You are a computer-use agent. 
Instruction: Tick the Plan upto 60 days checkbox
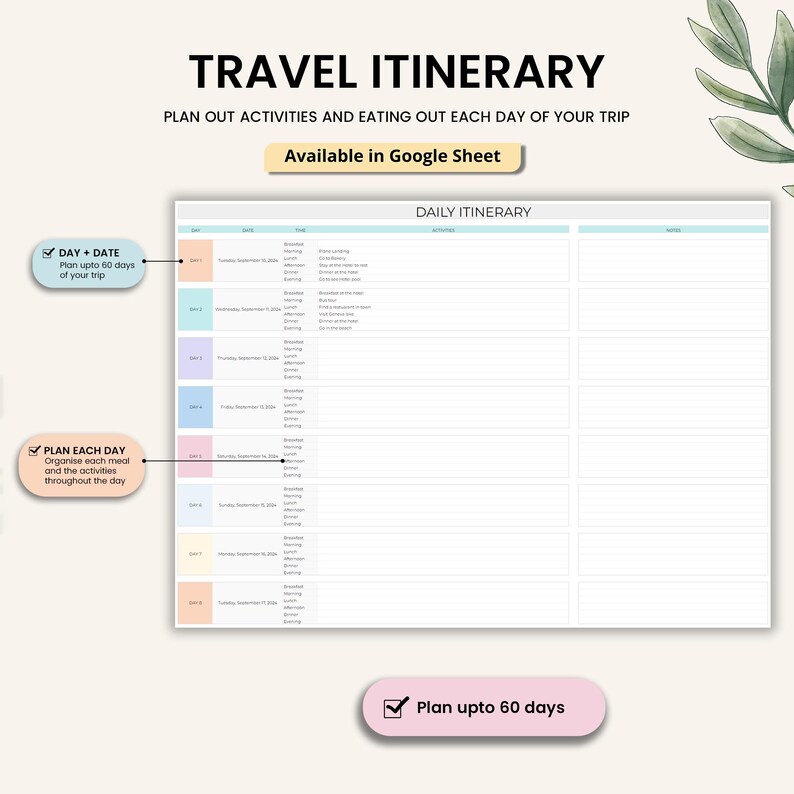coord(396,707)
